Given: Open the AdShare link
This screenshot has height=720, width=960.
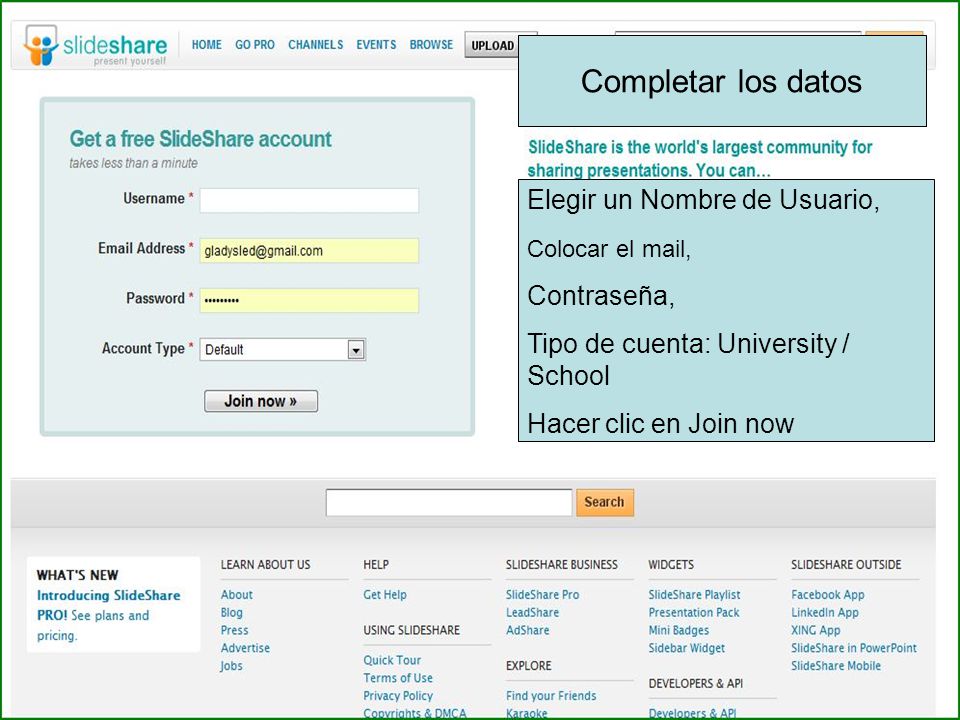Looking at the screenshot, I should point(527,630).
